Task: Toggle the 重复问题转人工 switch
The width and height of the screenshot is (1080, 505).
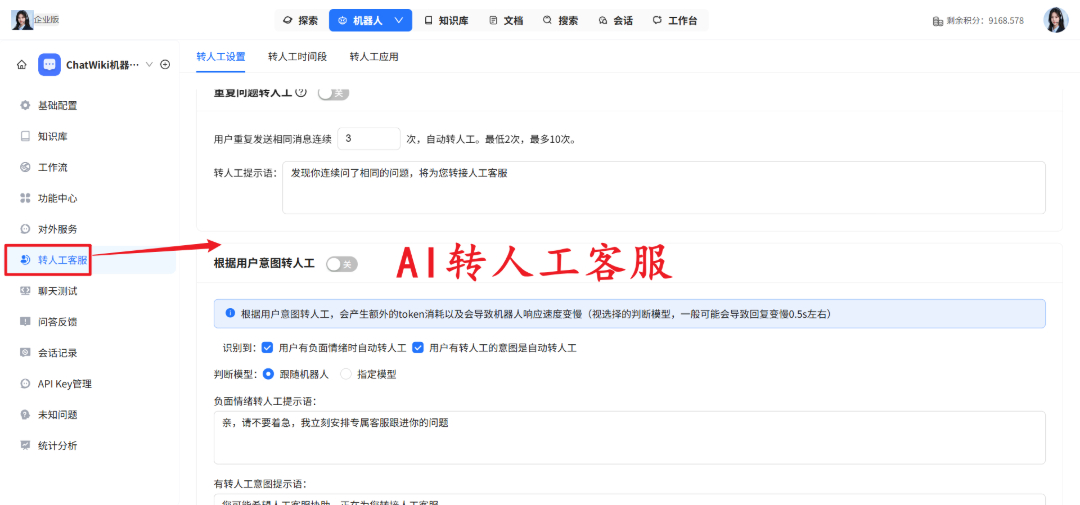Action: point(333,93)
